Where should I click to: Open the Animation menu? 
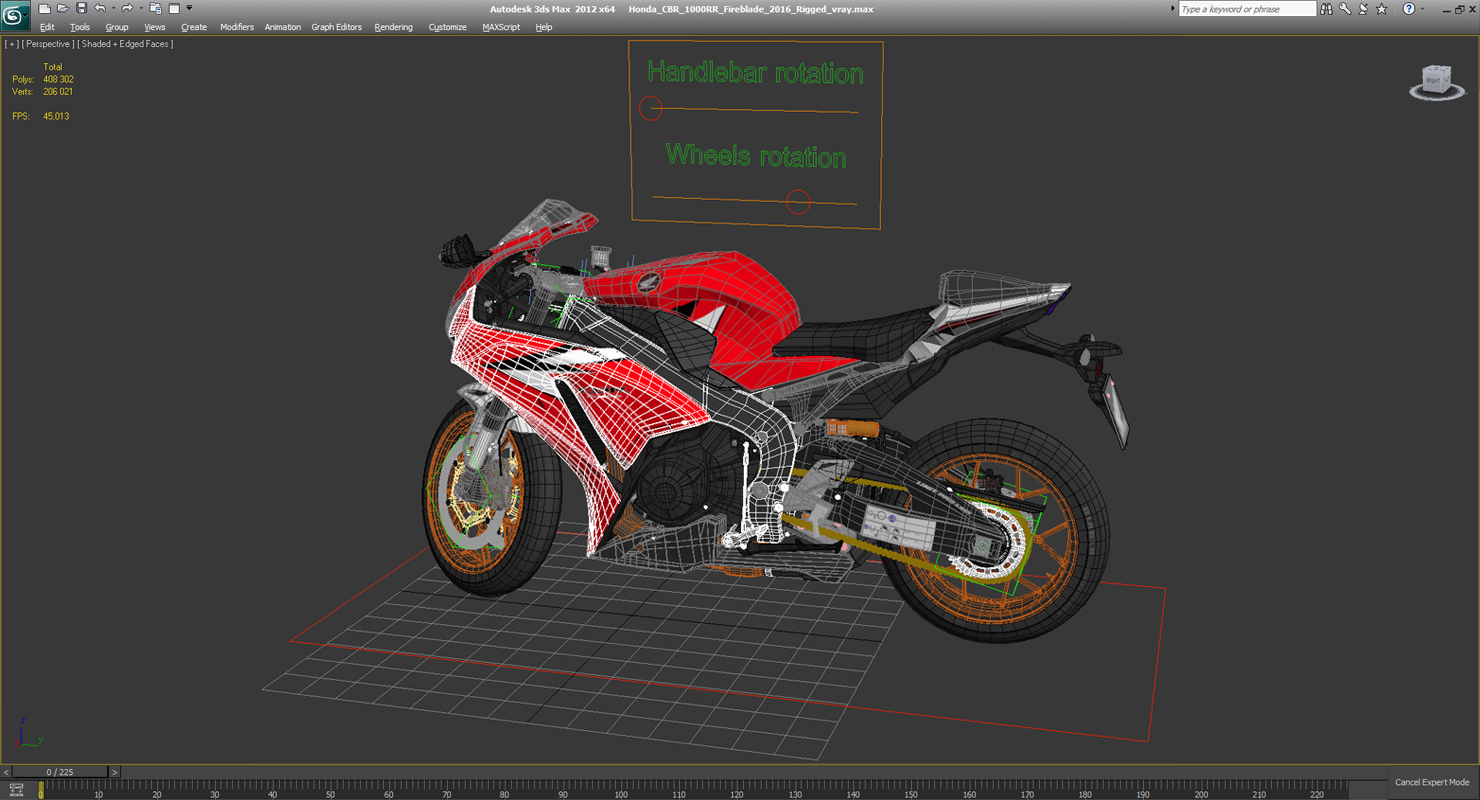pyautogui.click(x=282, y=27)
